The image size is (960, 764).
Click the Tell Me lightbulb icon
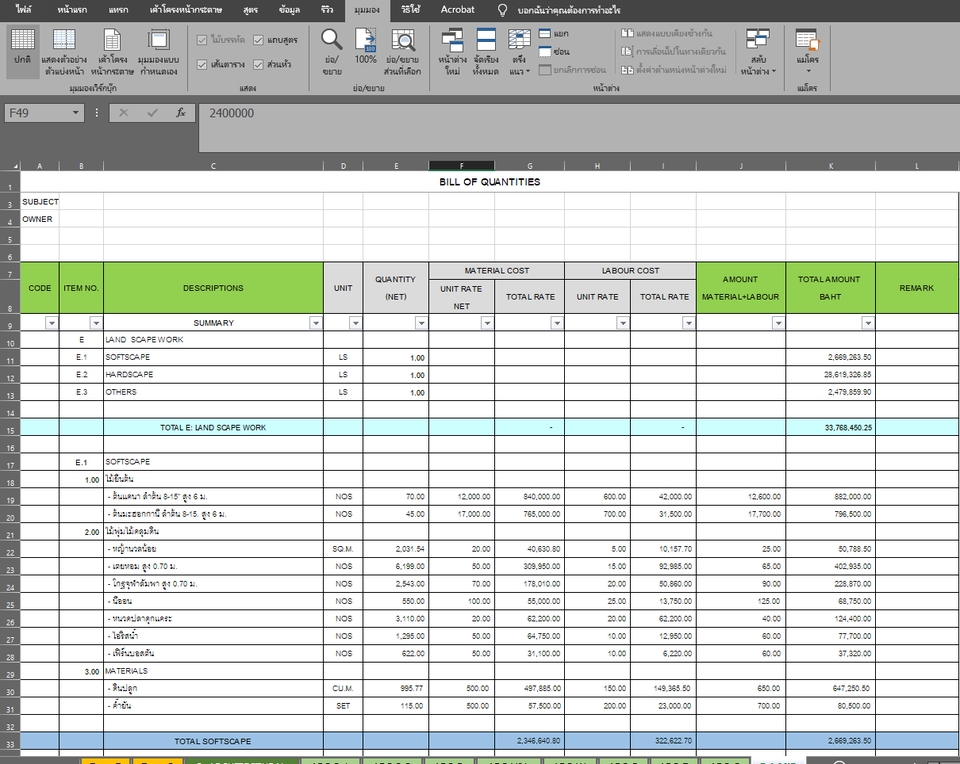tap(502, 10)
